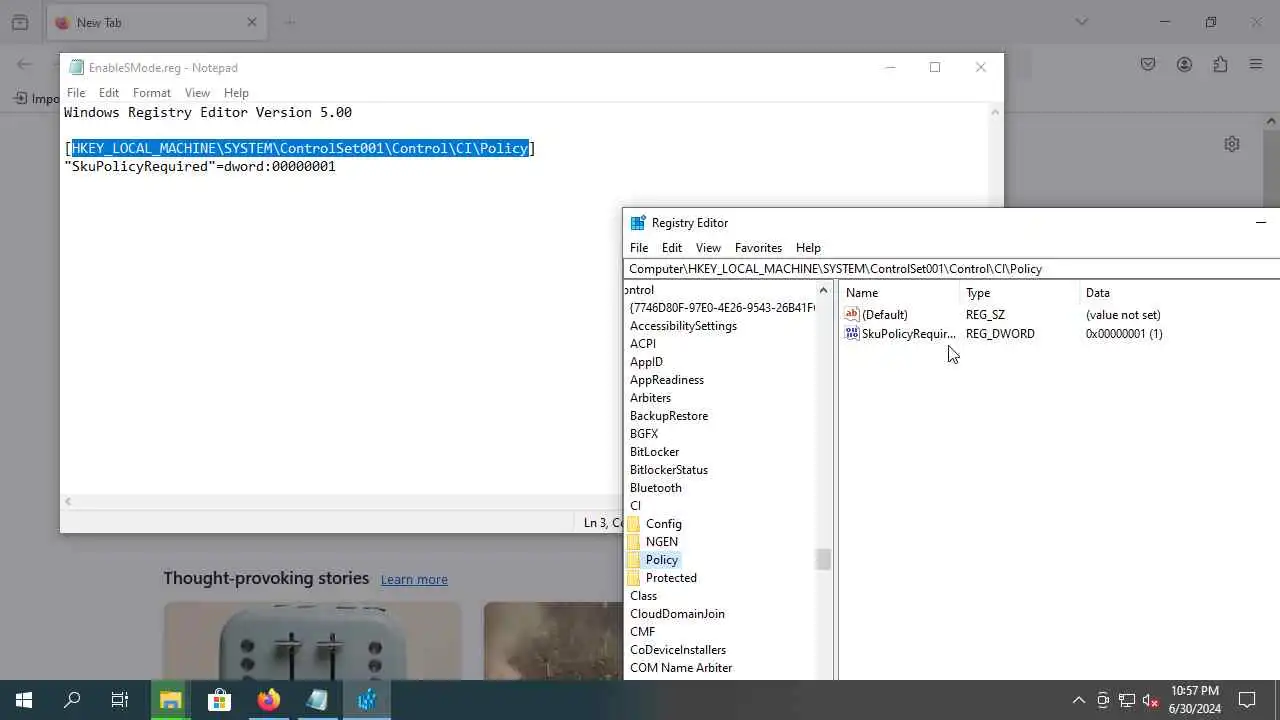Click the Data column header

1180,293
